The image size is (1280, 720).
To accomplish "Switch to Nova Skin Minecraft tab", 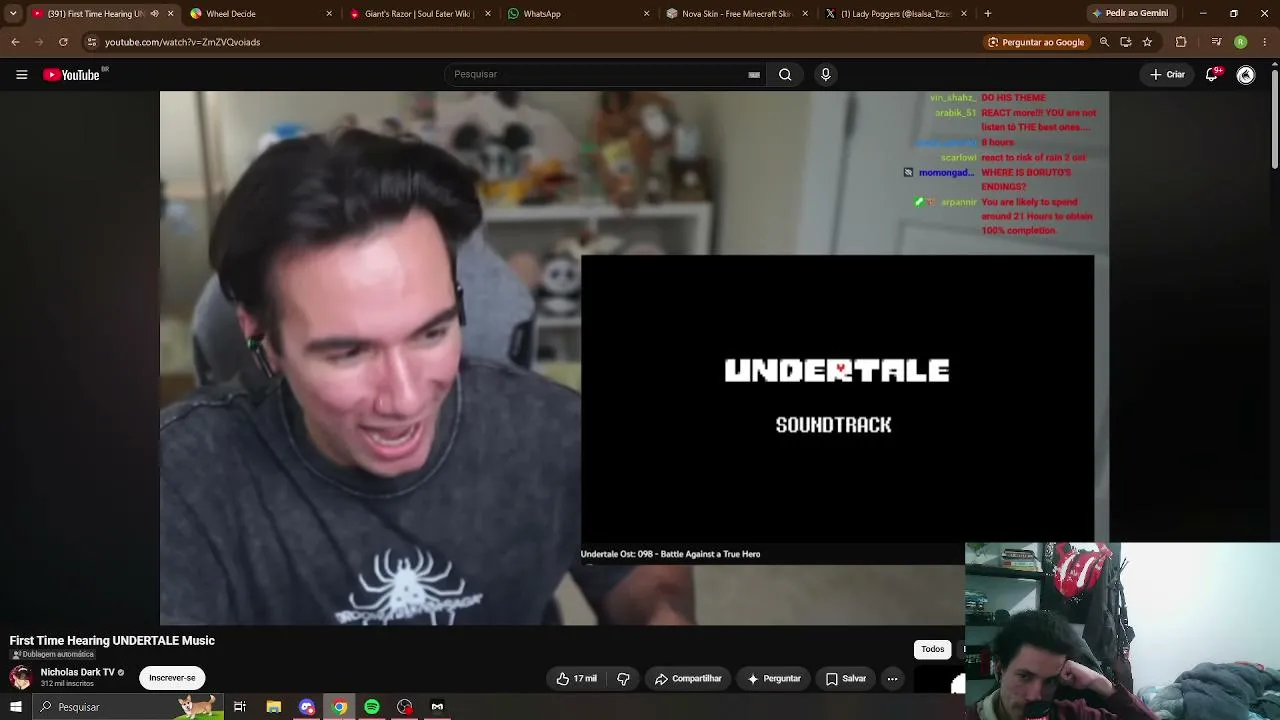I will (738, 14).
